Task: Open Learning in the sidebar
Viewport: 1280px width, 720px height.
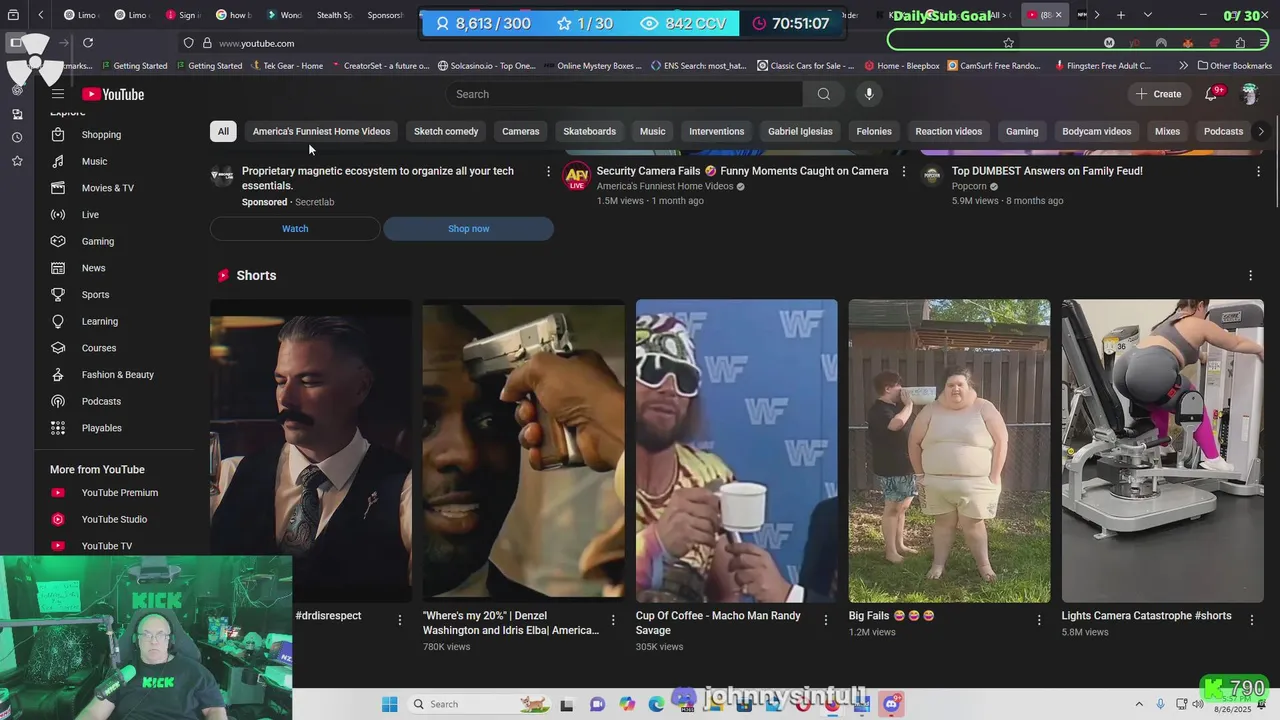Action: point(100,321)
